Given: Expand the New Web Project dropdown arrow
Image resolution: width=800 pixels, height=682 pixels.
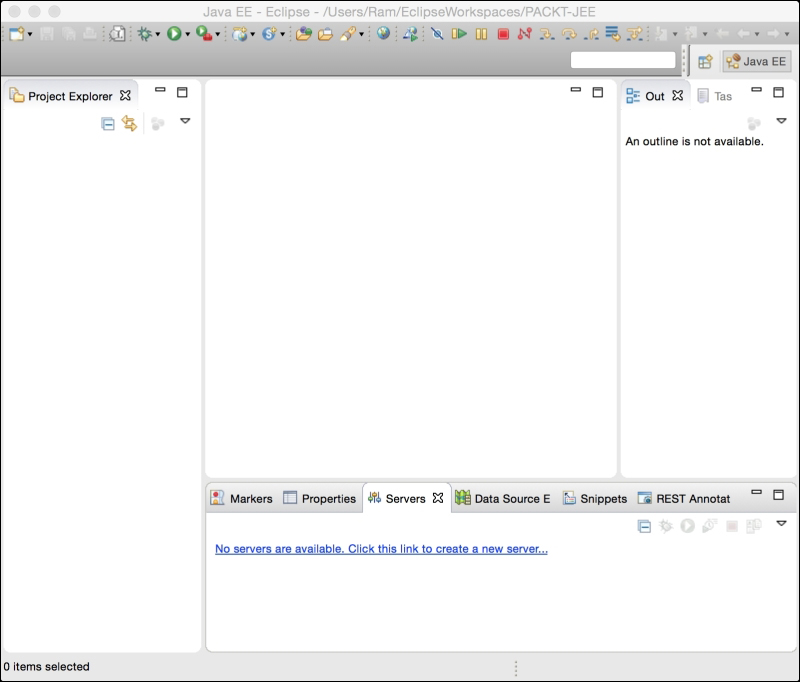Looking at the screenshot, I should click(253, 34).
